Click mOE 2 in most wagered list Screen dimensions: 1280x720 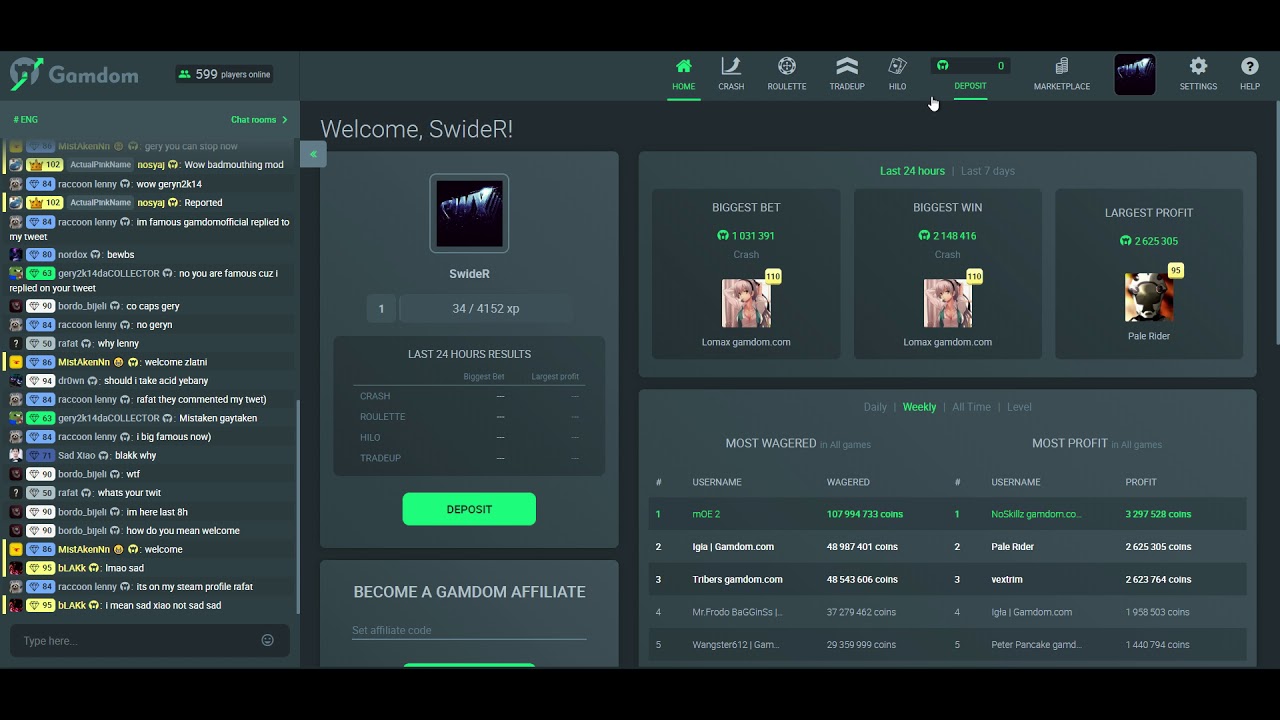click(706, 514)
